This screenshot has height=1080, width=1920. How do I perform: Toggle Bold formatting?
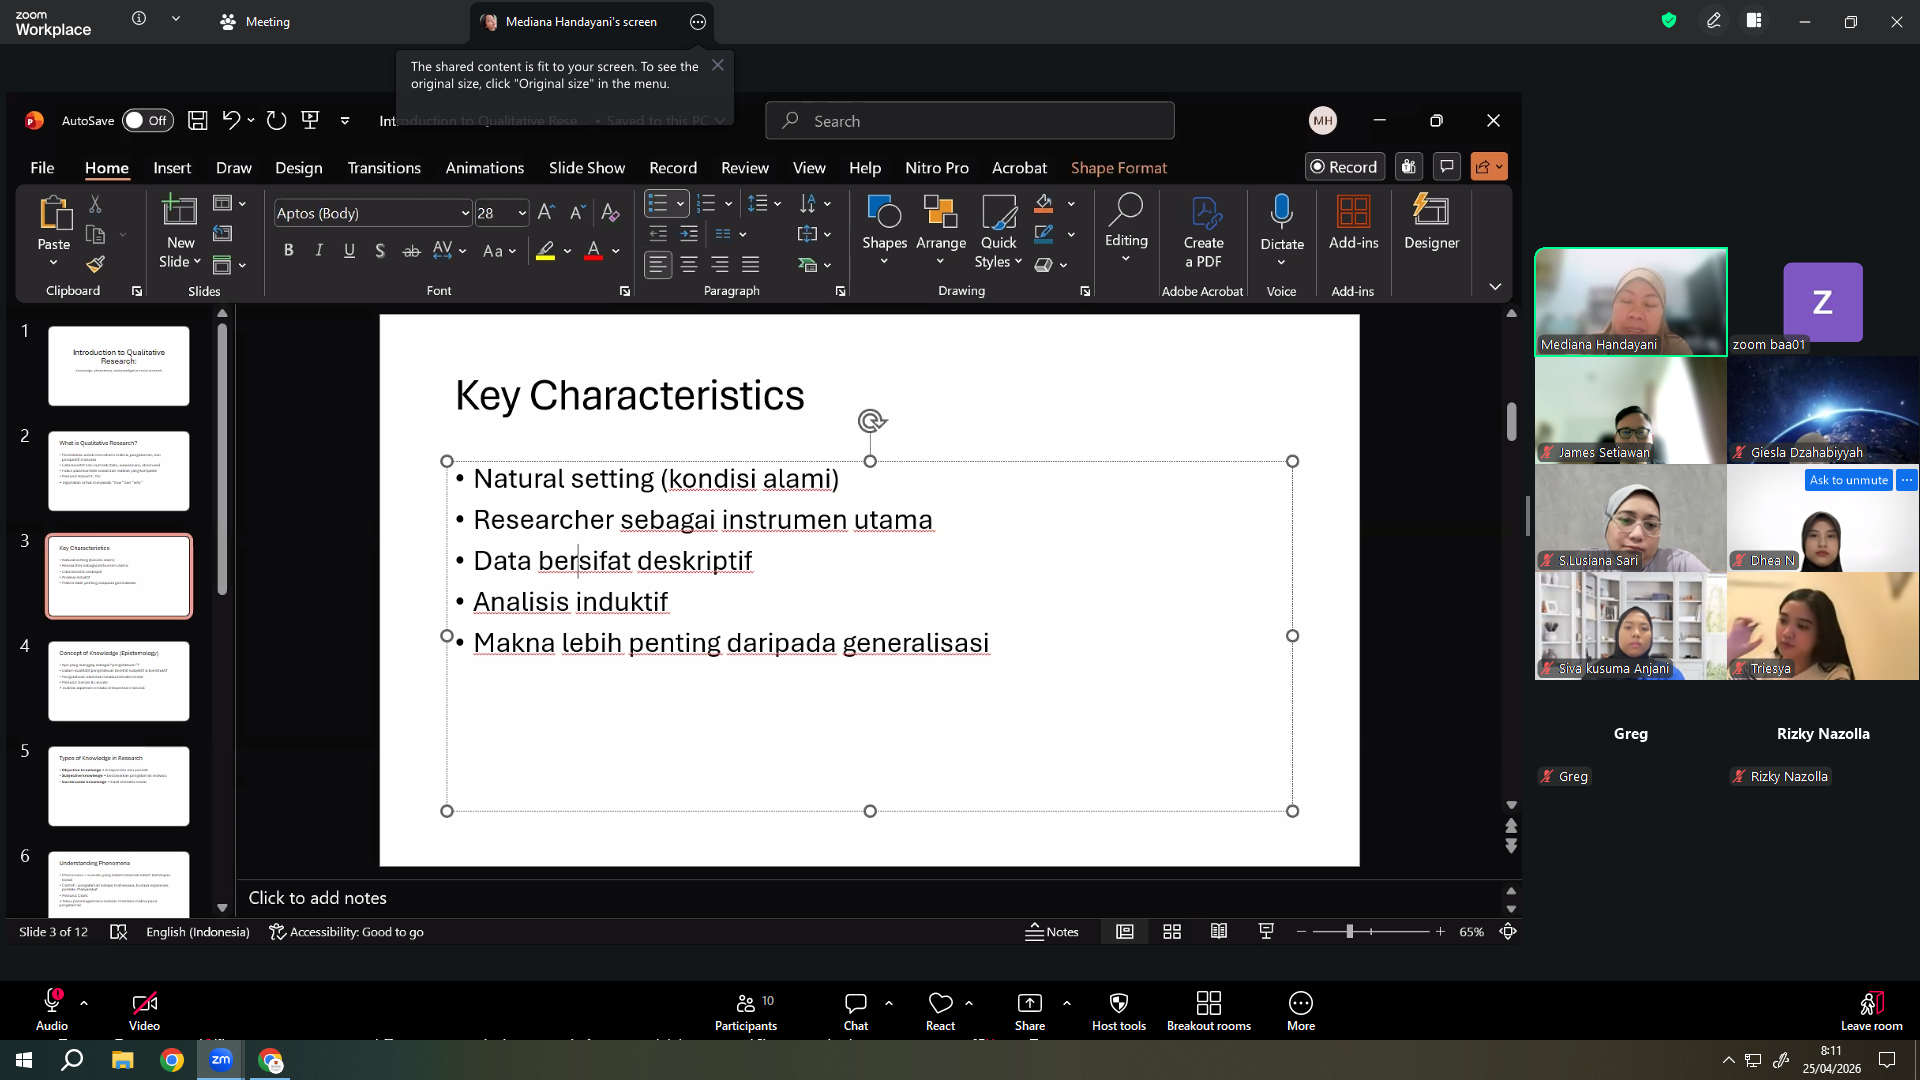tap(289, 251)
